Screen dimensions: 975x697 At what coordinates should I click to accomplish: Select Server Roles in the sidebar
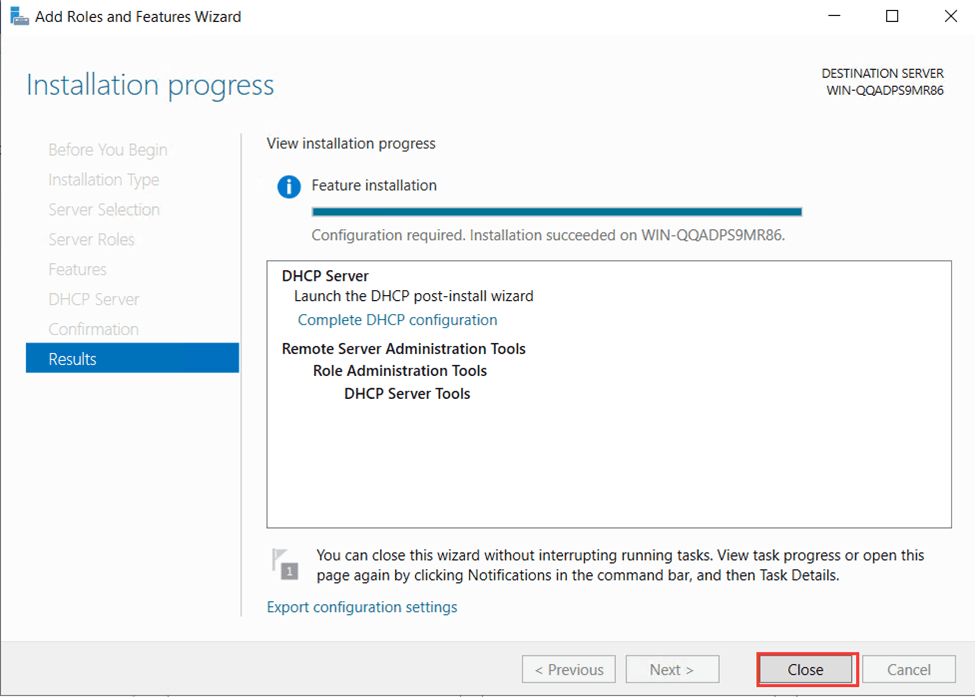tap(94, 239)
